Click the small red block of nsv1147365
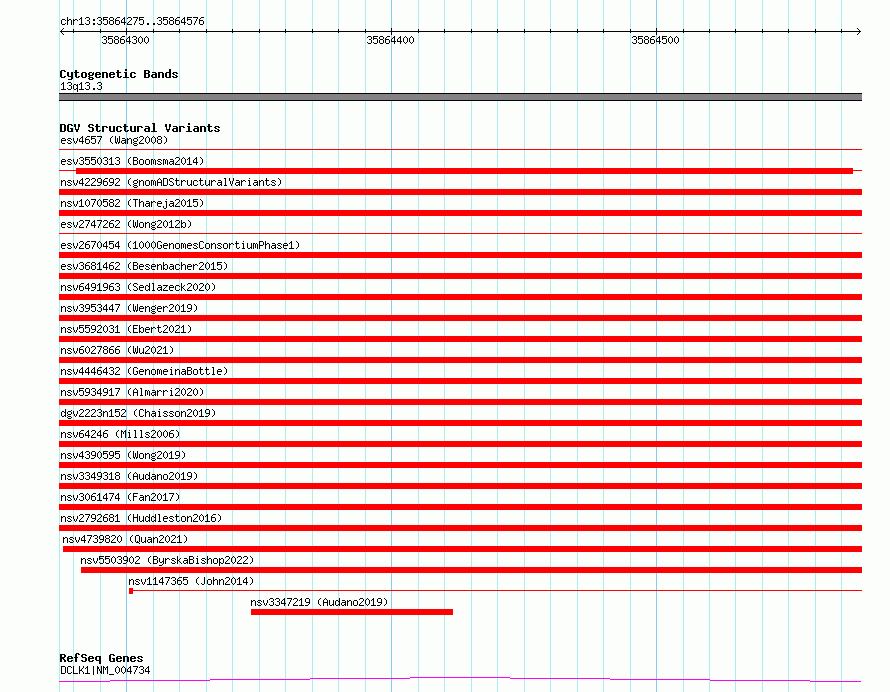This screenshot has width=890, height=692. click(131, 591)
